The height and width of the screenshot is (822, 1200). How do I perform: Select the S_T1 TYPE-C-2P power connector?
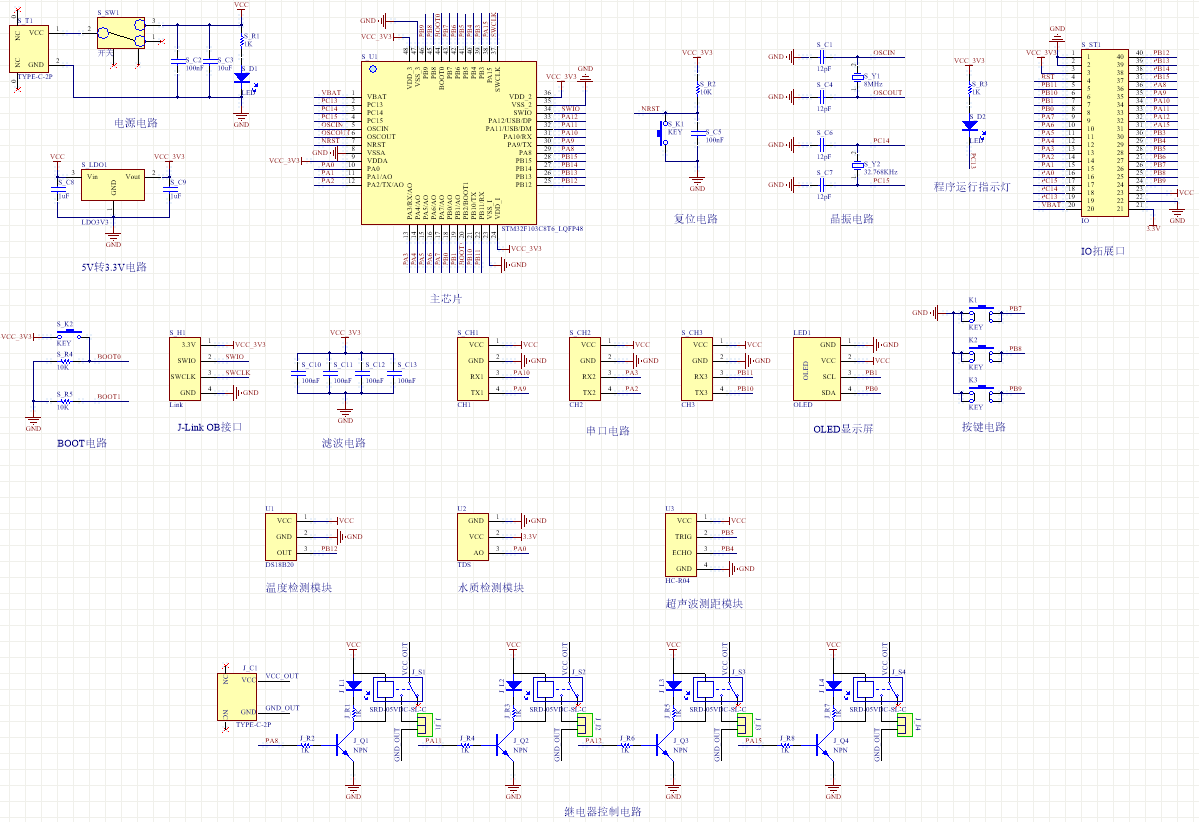[x=30, y=47]
